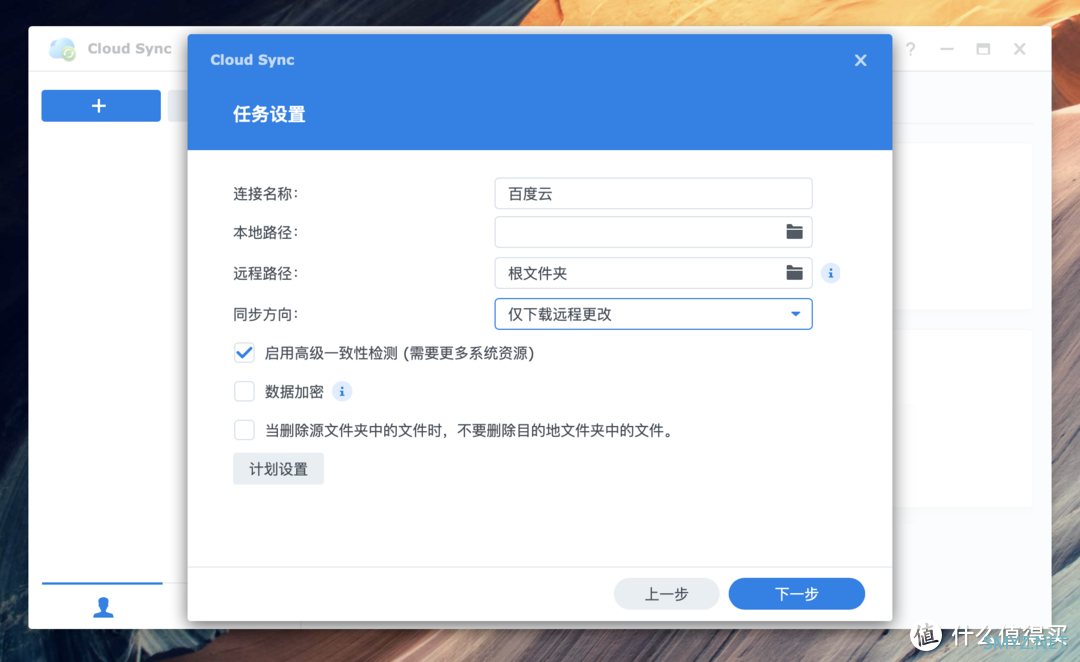Close the Cloud Sync main window
Viewport: 1080px width, 662px height.
(1019, 49)
